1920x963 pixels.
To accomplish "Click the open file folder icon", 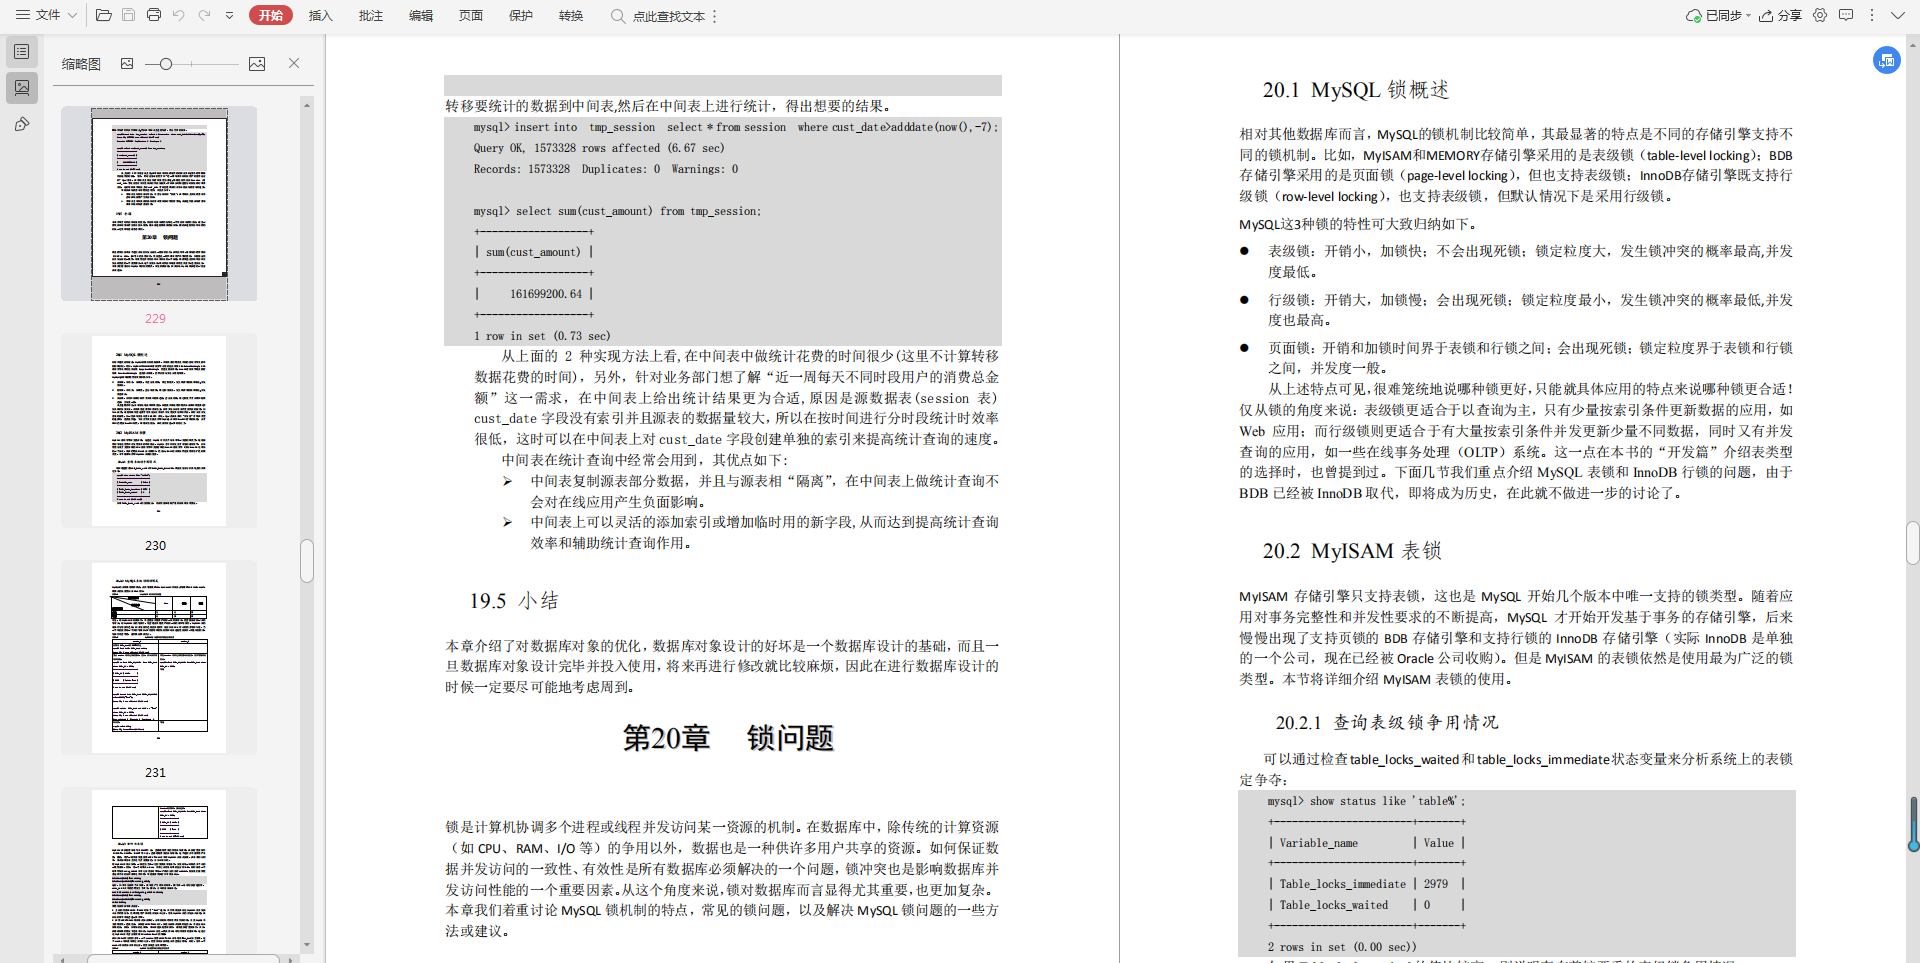I will (x=103, y=15).
